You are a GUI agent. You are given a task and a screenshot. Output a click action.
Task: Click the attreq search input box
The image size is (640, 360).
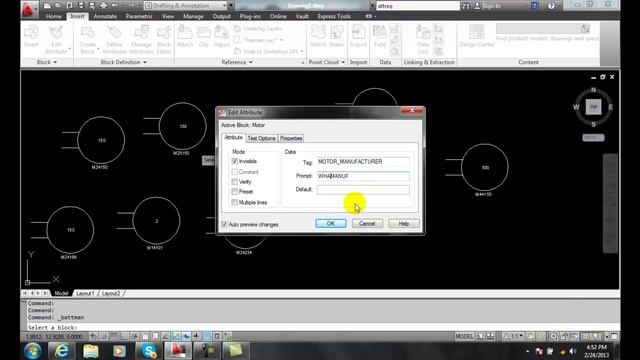point(418,6)
